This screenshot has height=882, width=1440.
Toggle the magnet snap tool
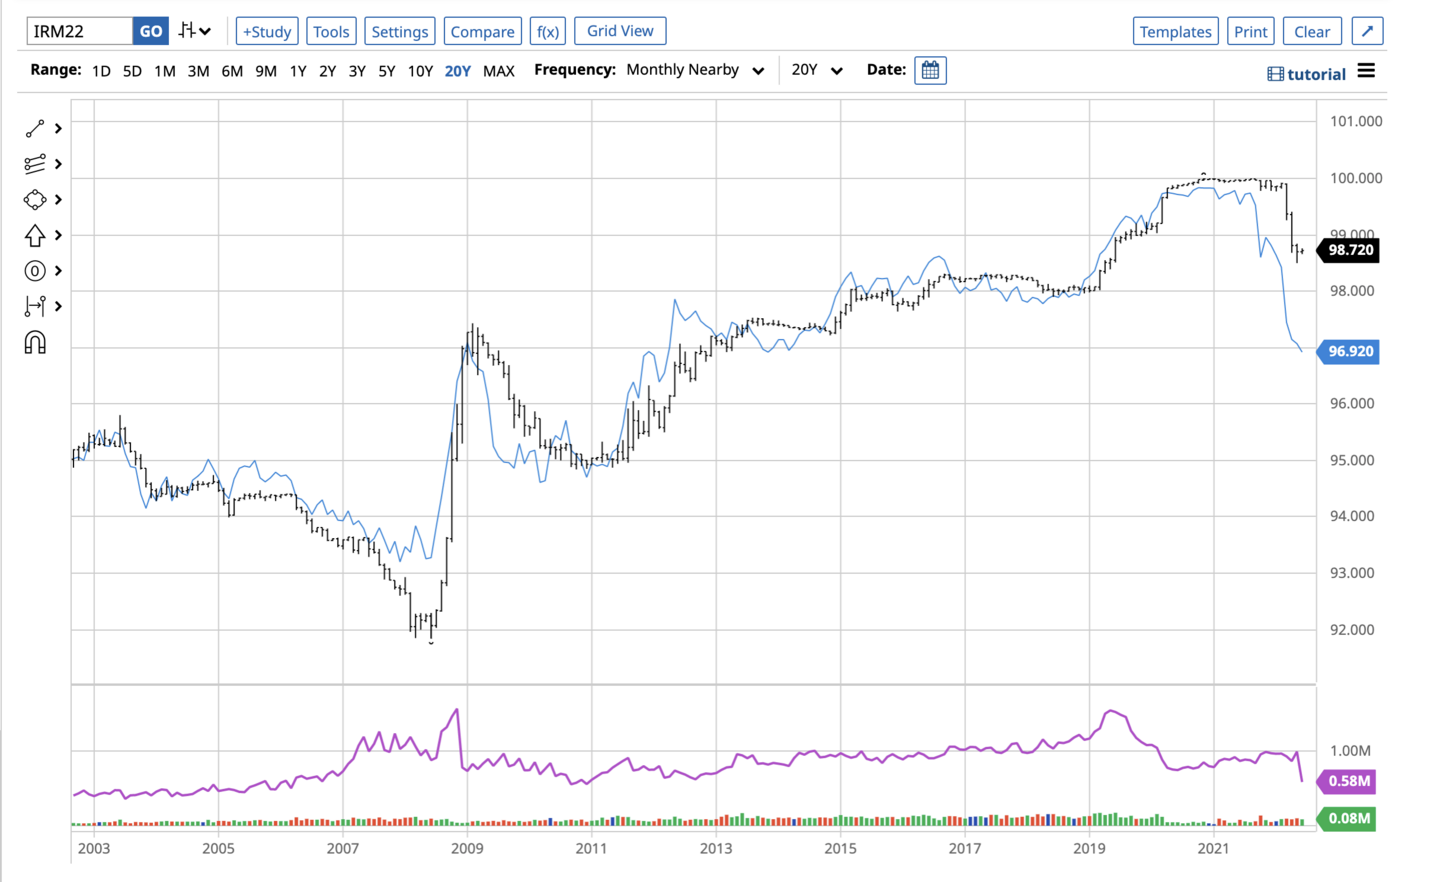coord(35,343)
